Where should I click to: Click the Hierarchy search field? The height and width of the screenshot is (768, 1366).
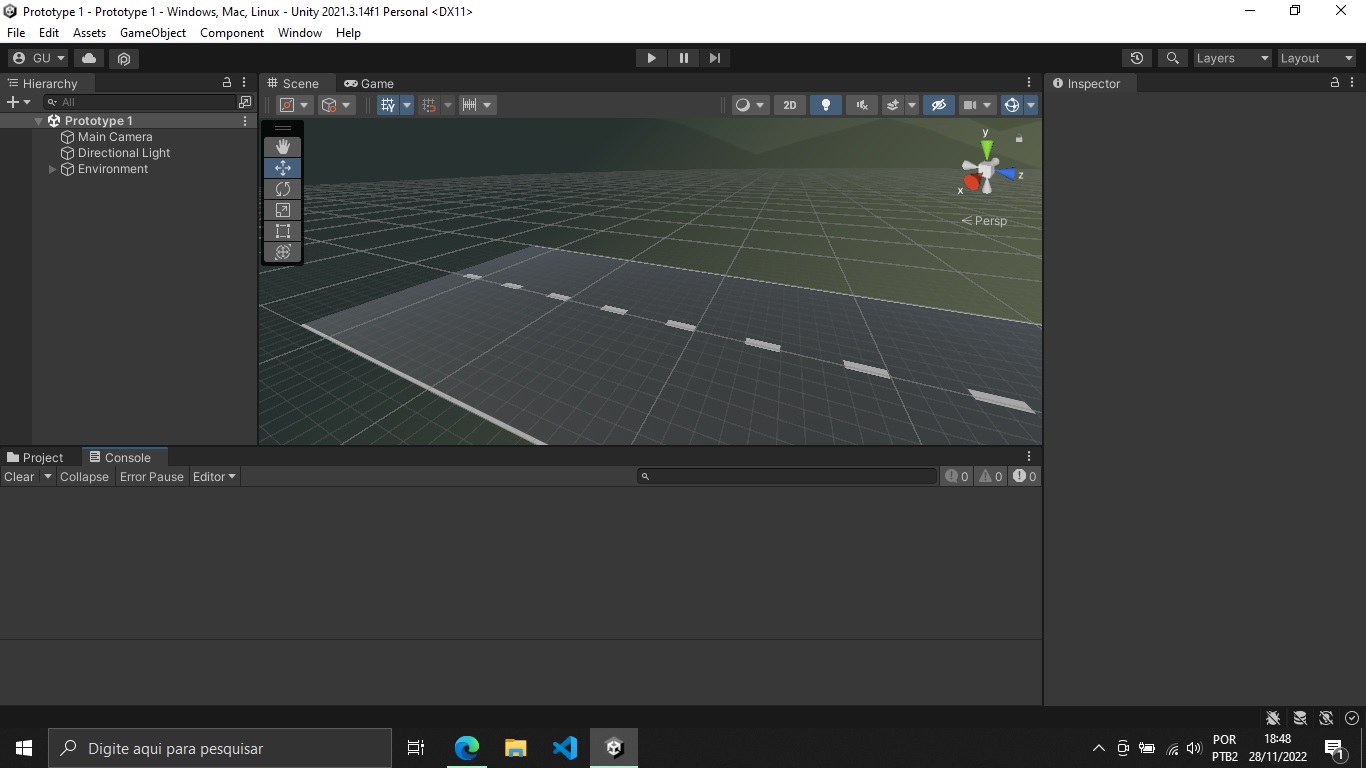coord(140,102)
